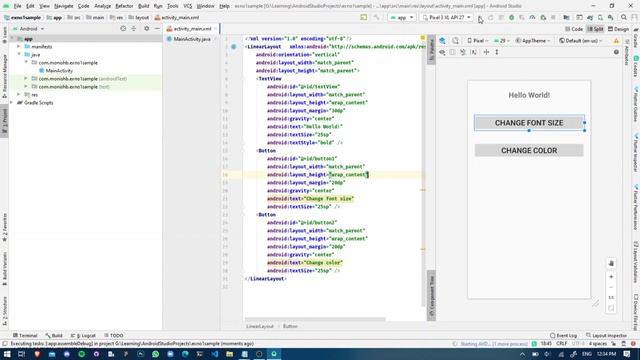
Task: Open Android project view dropdown
Action: click(28, 29)
